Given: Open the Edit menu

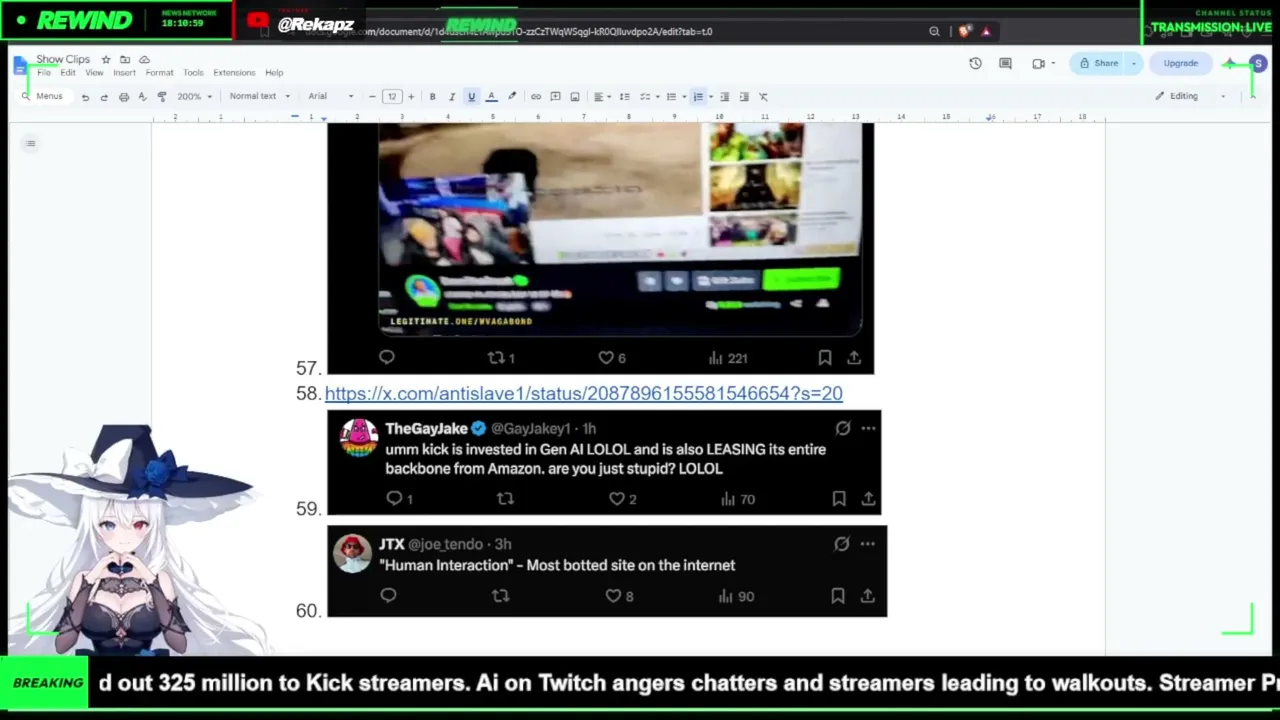Looking at the screenshot, I should 67,73.
